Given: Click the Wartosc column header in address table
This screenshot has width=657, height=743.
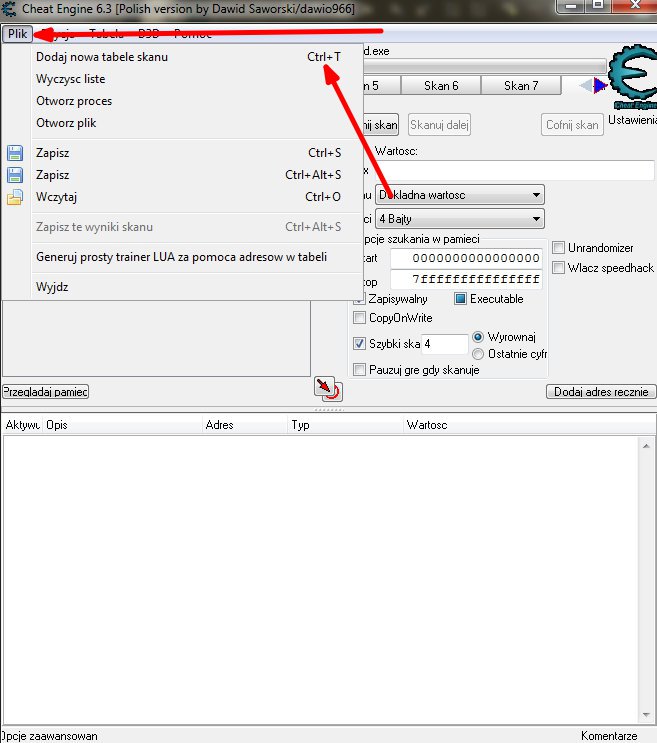Looking at the screenshot, I should tap(529, 425).
